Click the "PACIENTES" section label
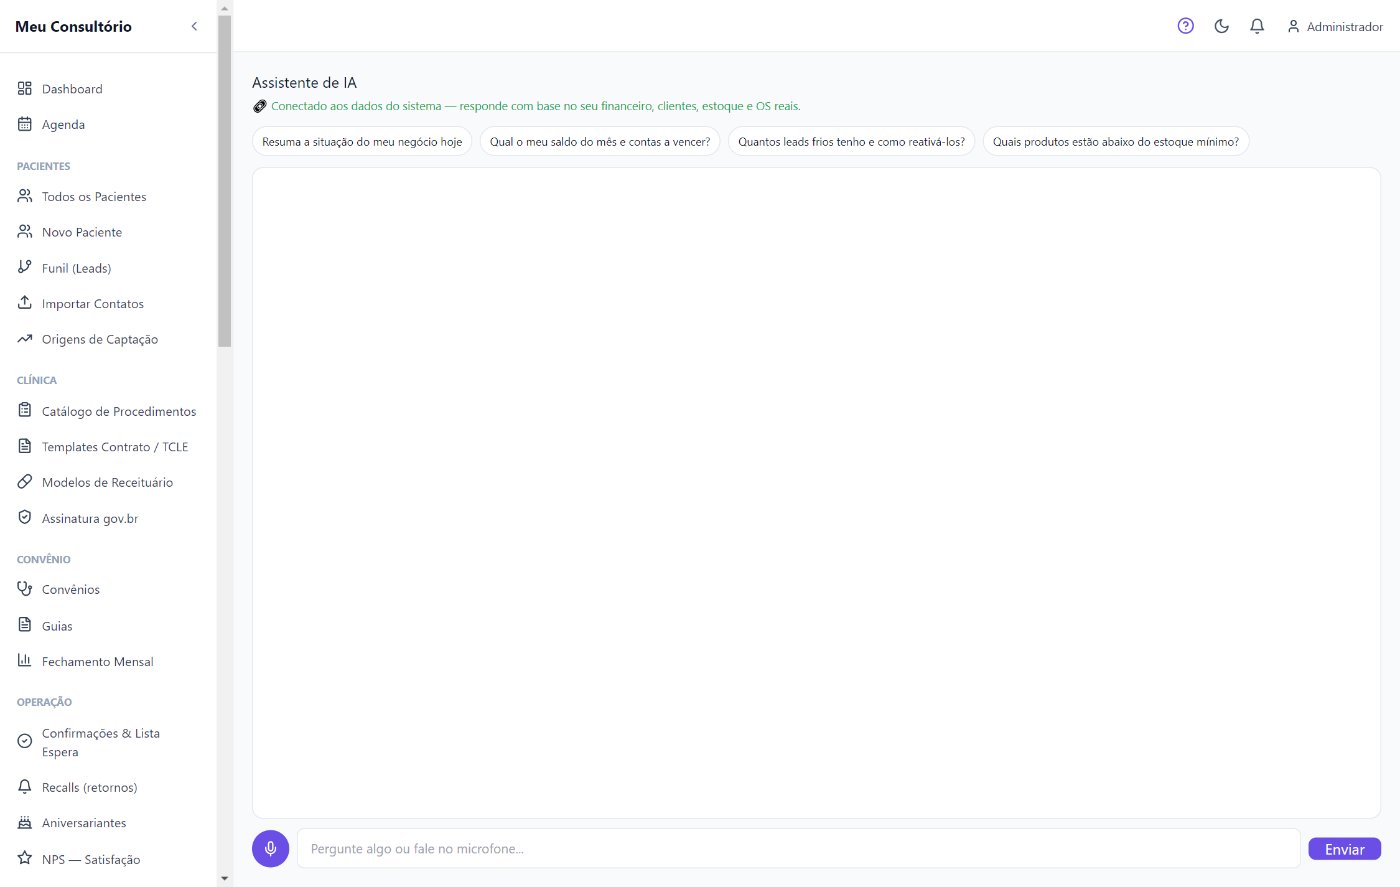Image resolution: width=1400 pixels, height=887 pixels. coord(44,166)
